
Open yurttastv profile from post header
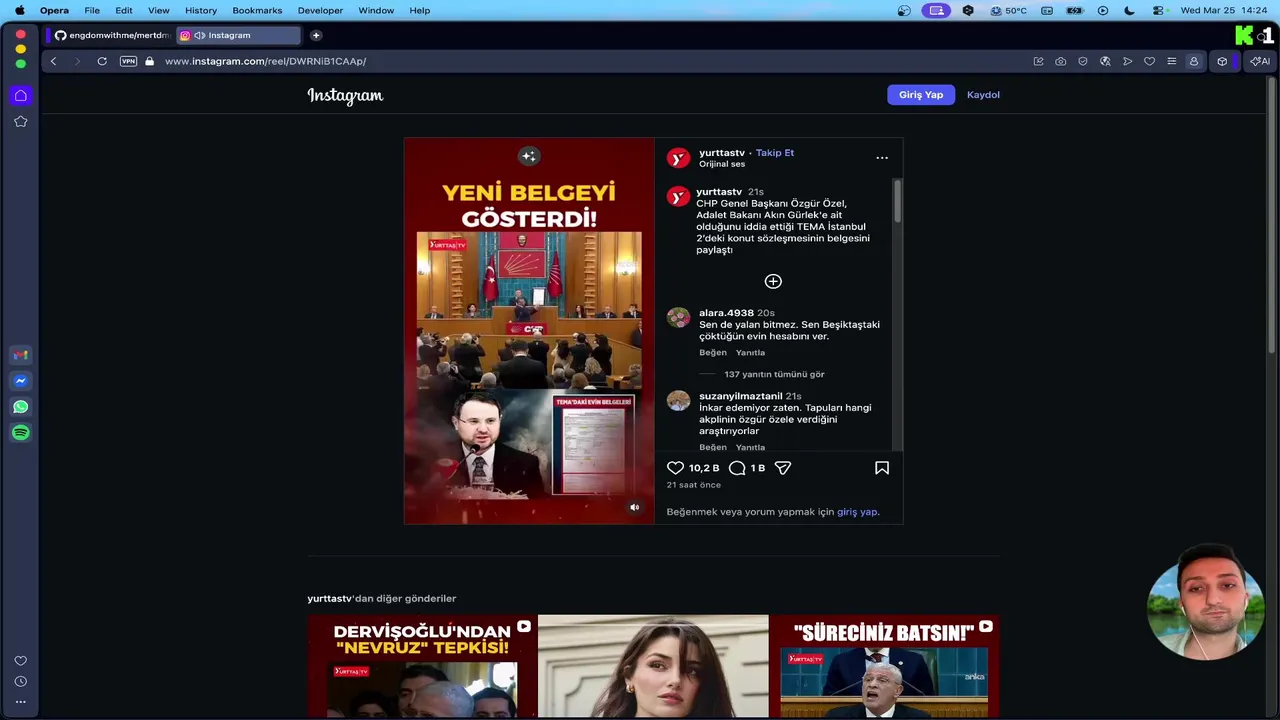(x=722, y=153)
